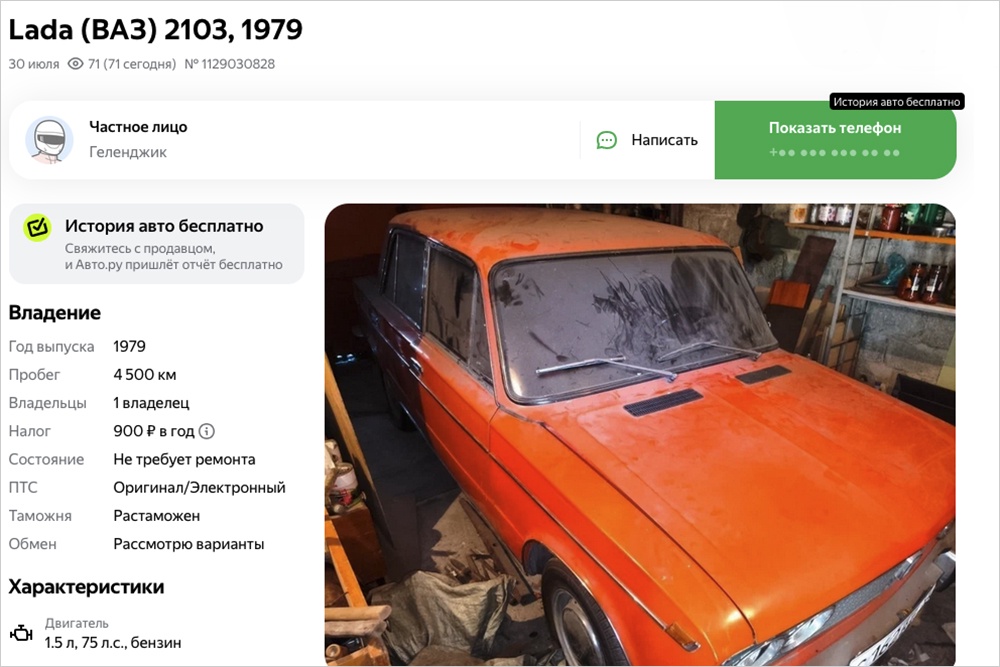Click the Рассмотрю варианты exchange value
The width and height of the screenshot is (1000, 667).
(189, 545)
